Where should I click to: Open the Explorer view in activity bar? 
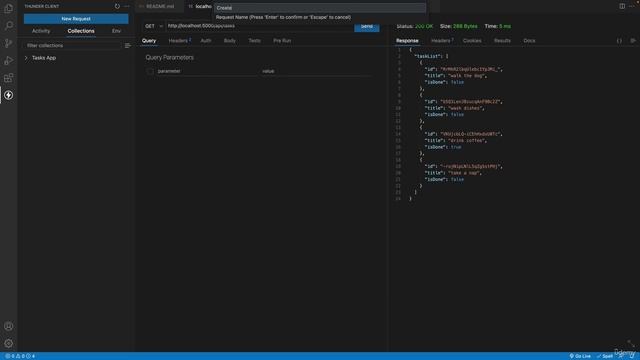pos(8,8)
